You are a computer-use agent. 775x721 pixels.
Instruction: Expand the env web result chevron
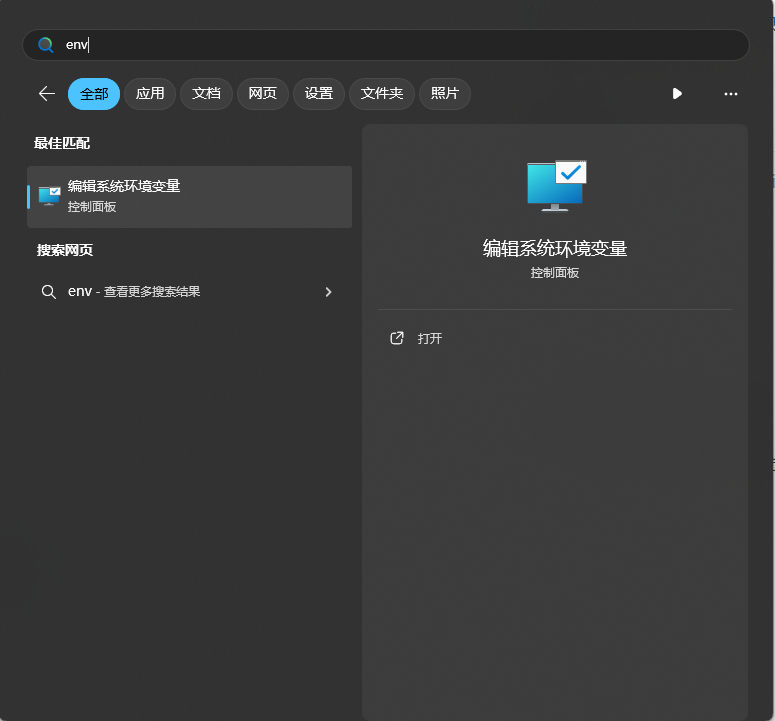coord(328,292)
